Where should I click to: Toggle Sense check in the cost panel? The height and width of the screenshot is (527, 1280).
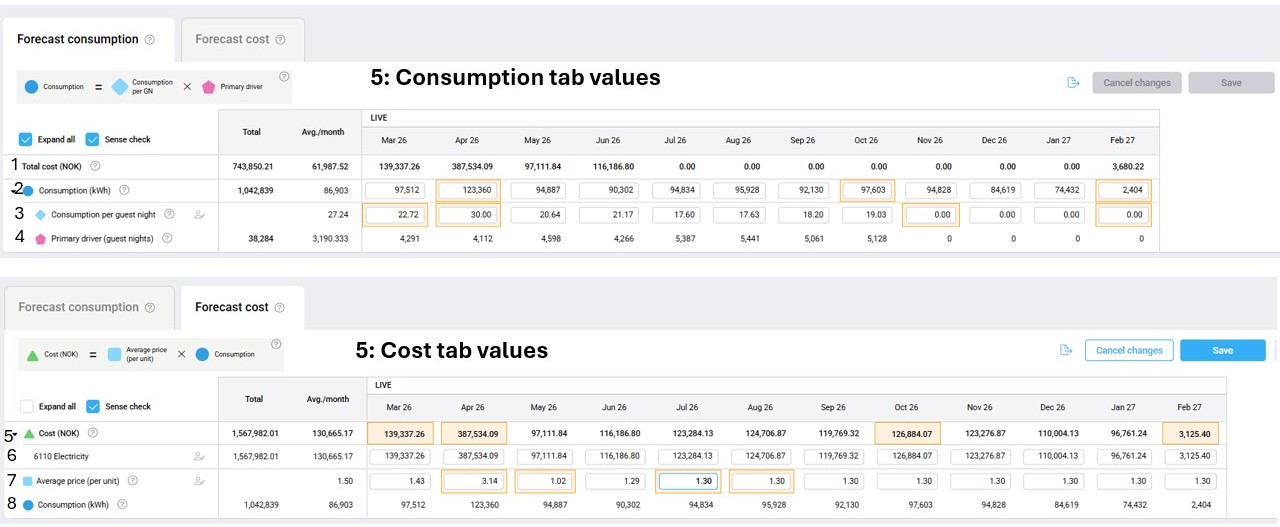tap(92, 407)
